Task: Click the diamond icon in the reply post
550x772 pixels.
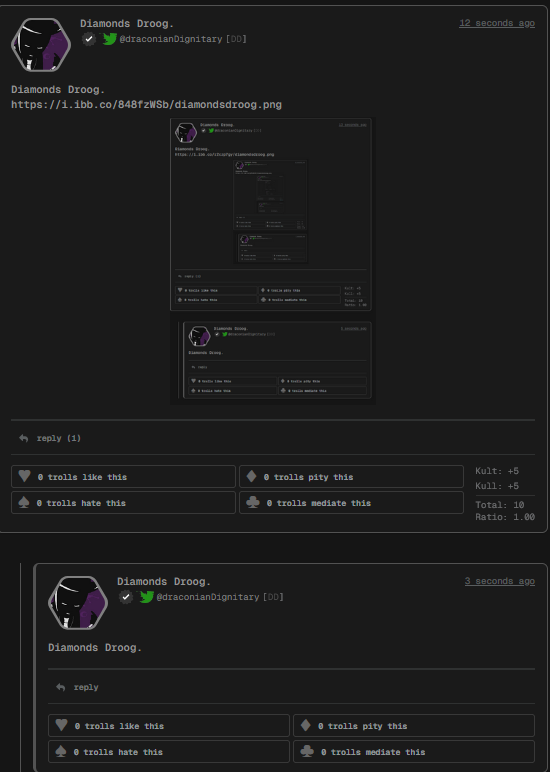Action: pyautogui.click(x=306, y=725)
